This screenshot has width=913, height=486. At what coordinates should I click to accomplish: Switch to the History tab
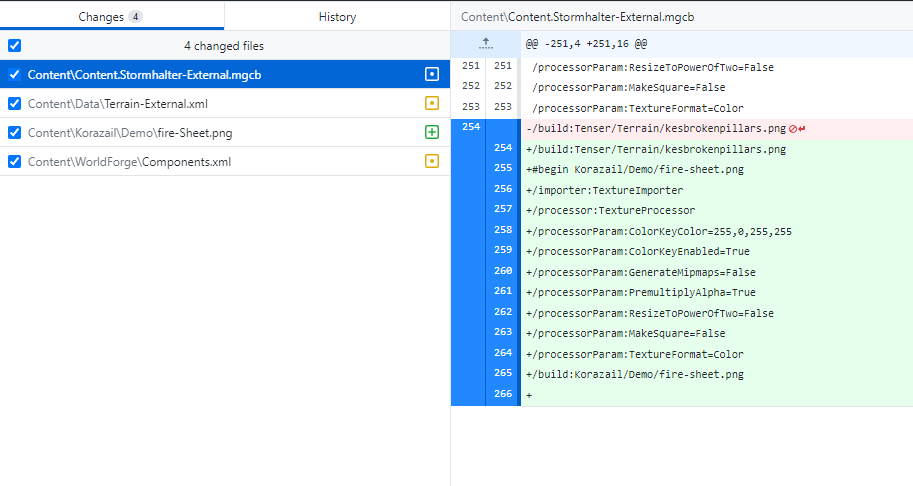point(337,16)
